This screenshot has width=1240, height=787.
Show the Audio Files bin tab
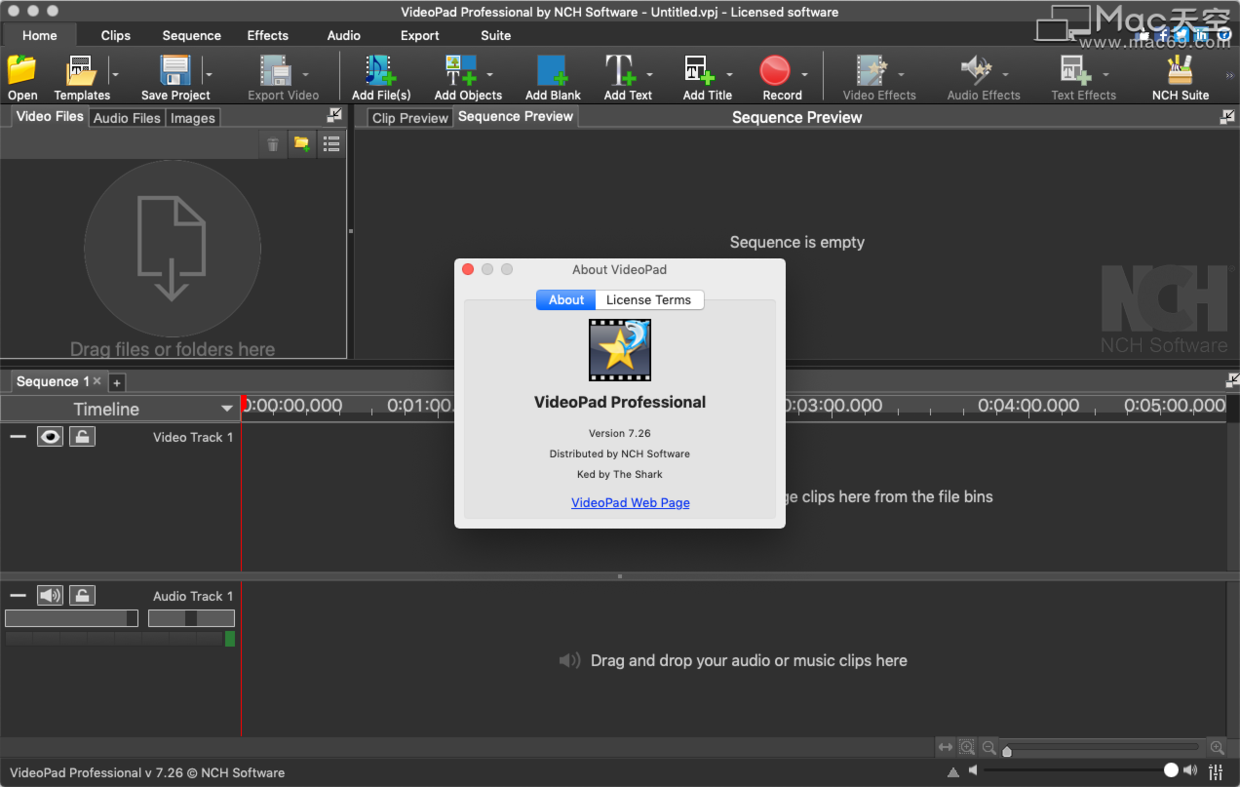point(127,118)
